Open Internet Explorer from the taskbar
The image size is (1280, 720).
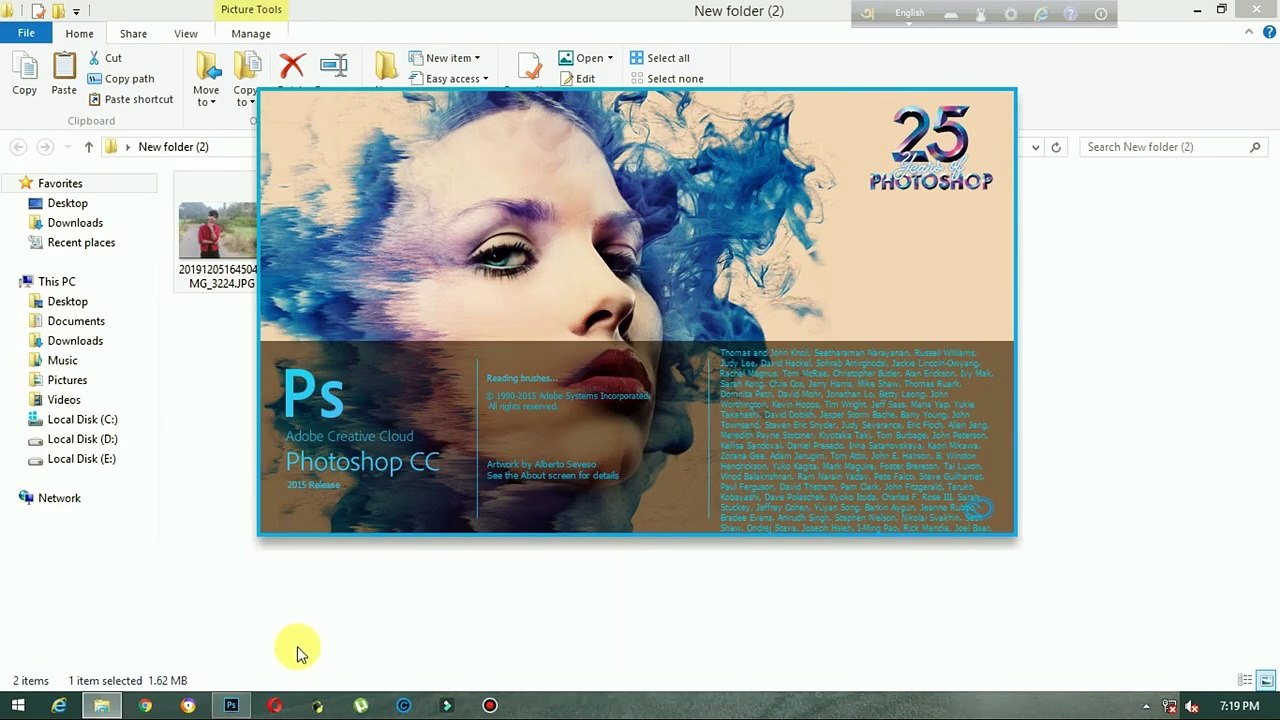click(x=59, y=706)
